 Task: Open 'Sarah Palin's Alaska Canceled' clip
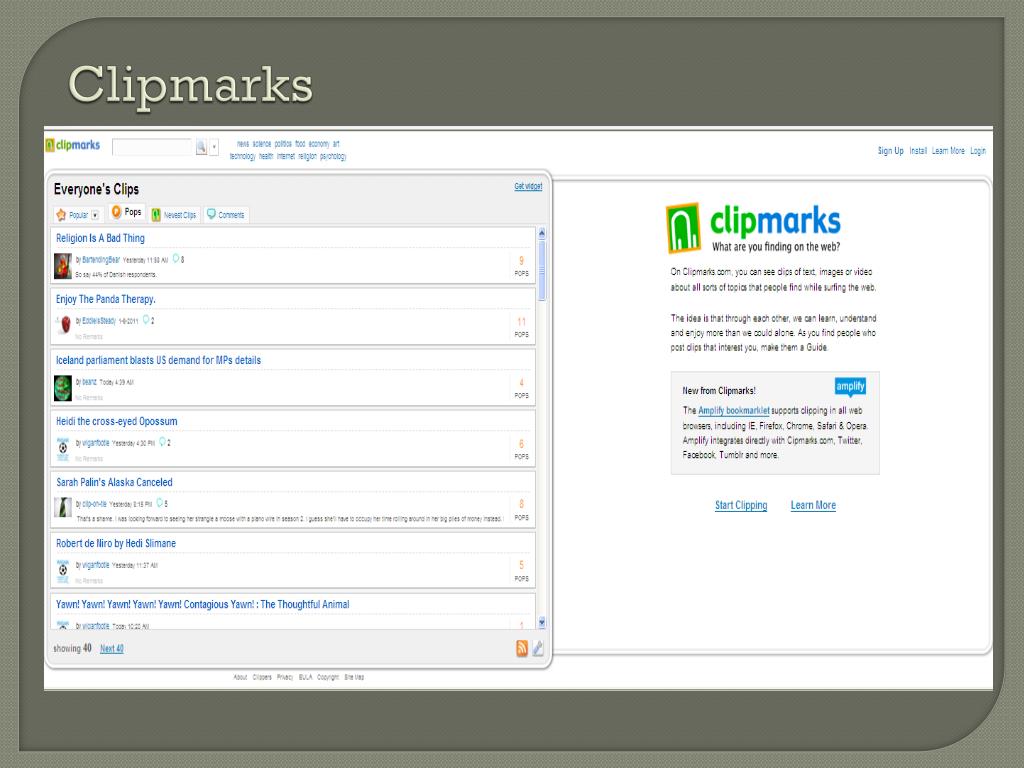[114, 483]
